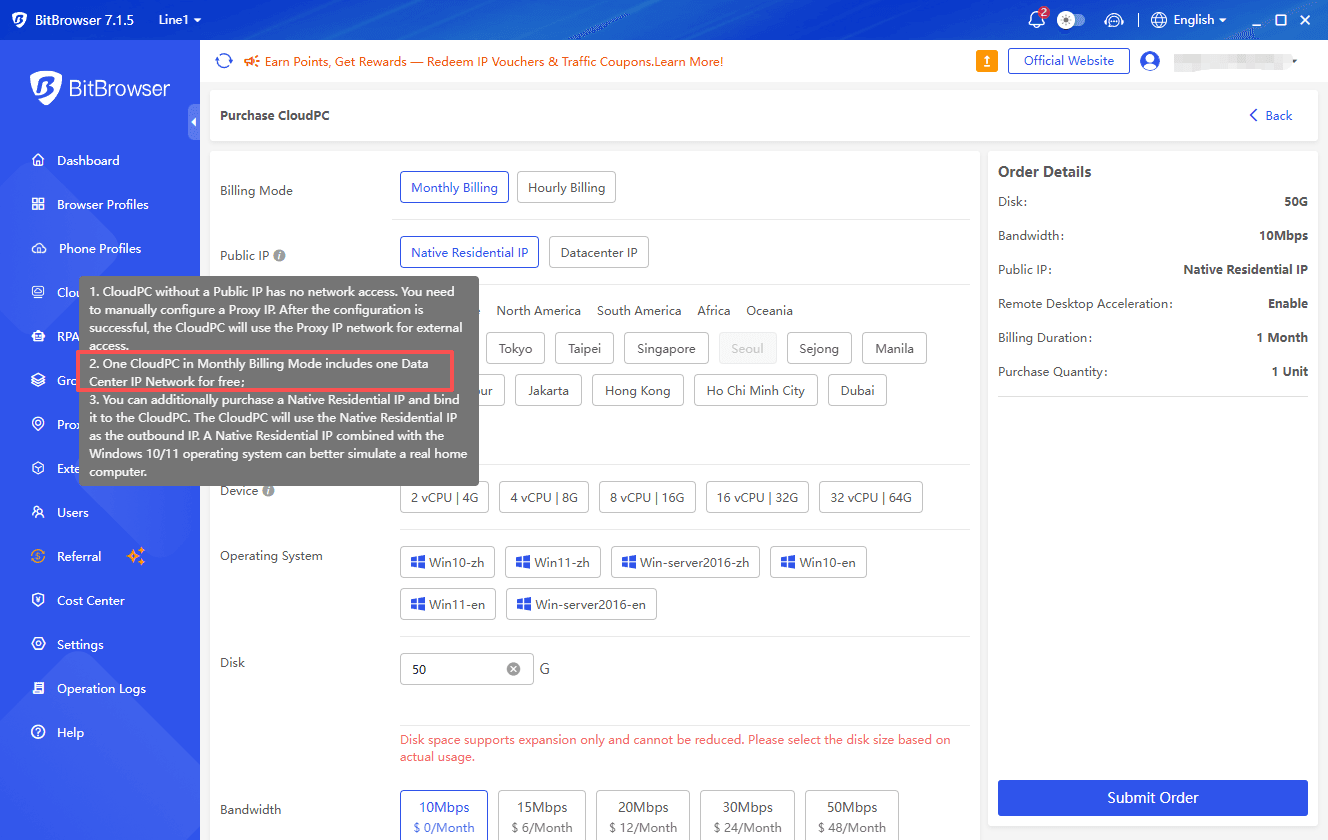
Task: Switch to the Oceania region tab
Action: (769, 310)
